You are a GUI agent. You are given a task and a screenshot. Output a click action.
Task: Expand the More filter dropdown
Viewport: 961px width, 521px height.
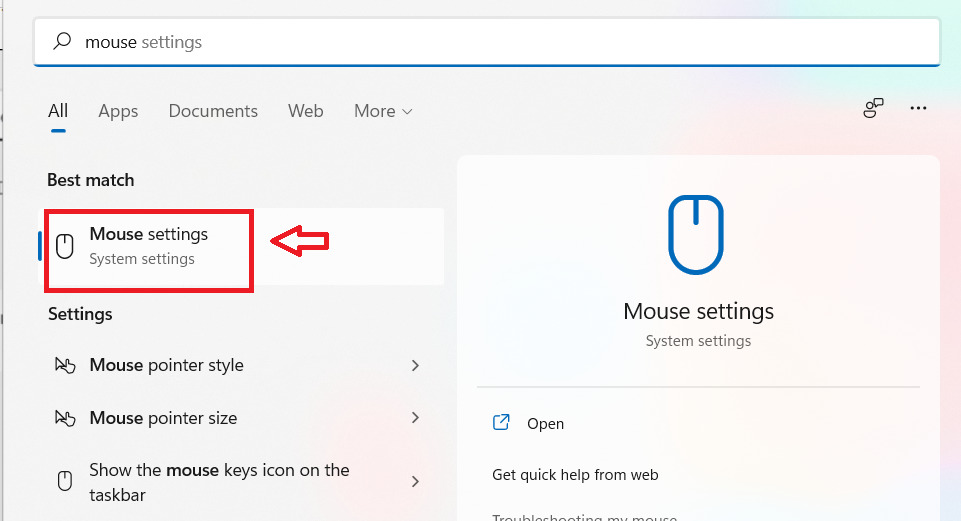click(383, 111)
